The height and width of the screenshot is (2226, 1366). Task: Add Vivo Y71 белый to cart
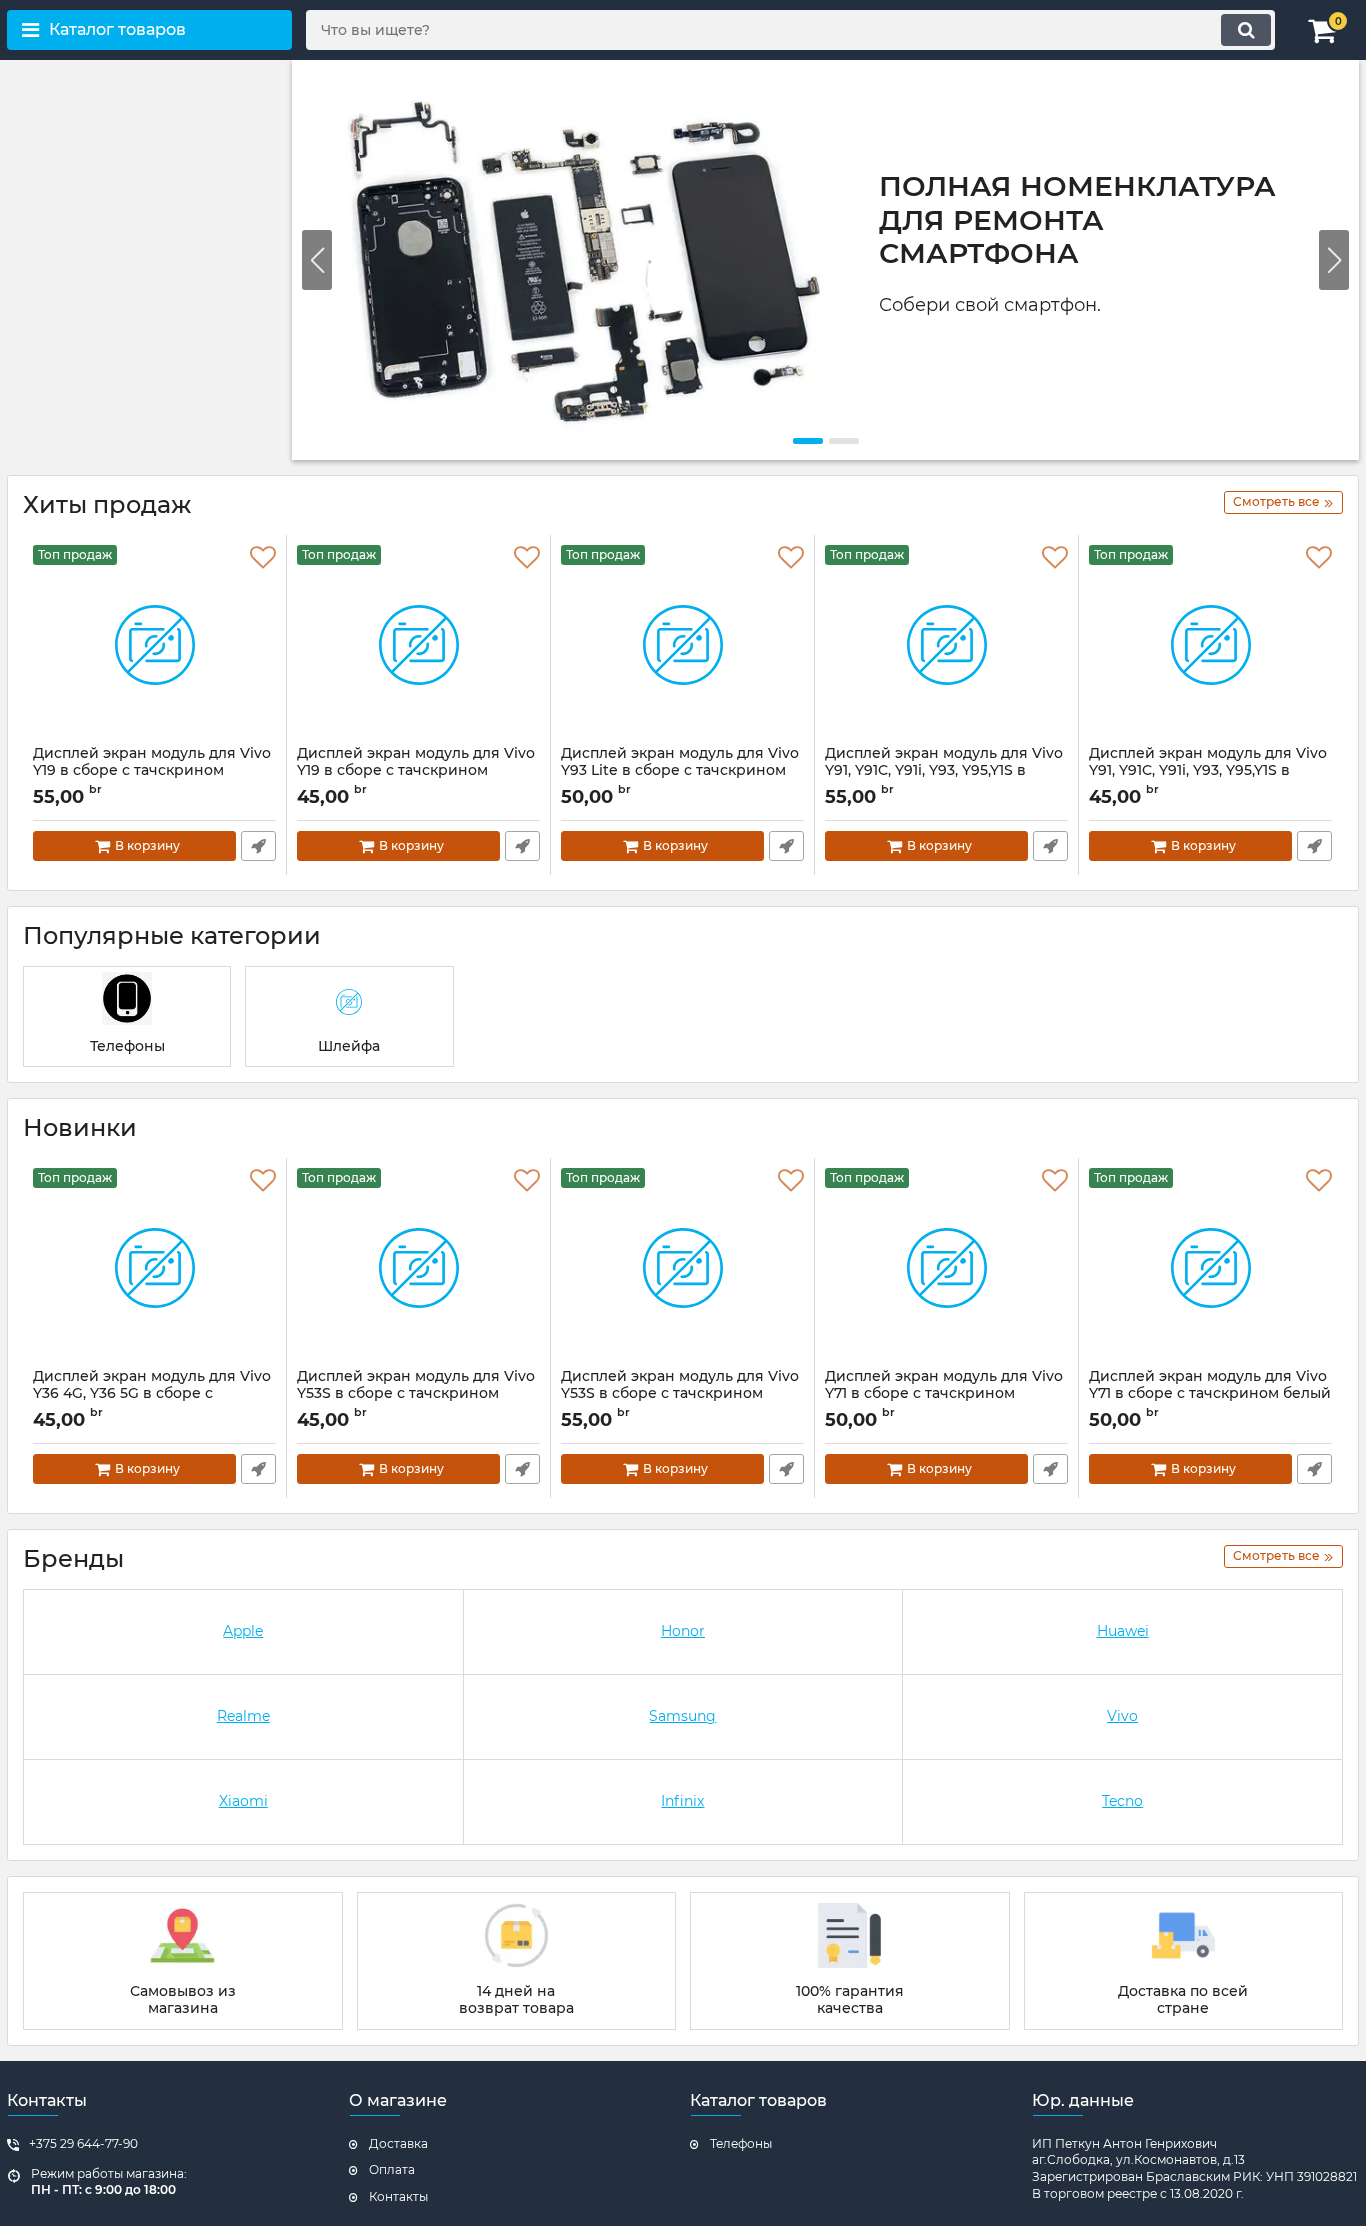click(x=1190, y=1469)
